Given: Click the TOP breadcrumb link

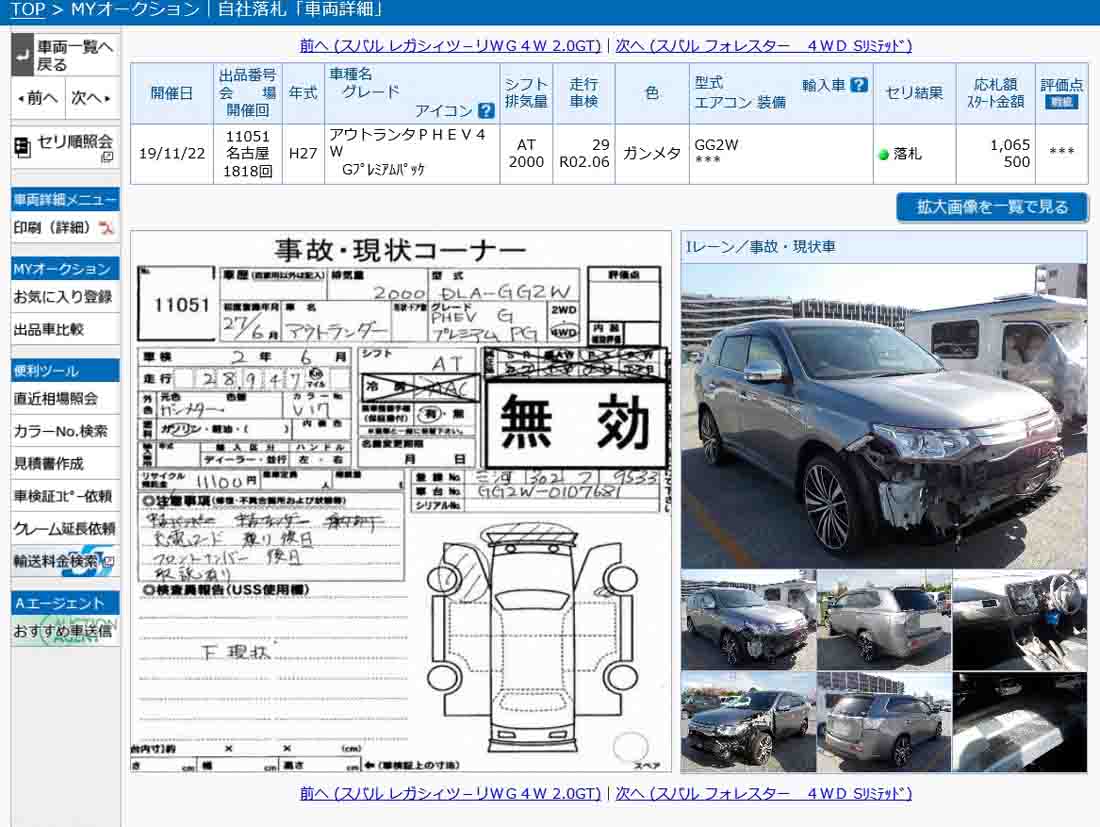Looking at the screenshot, I should (x=28, y=9).
